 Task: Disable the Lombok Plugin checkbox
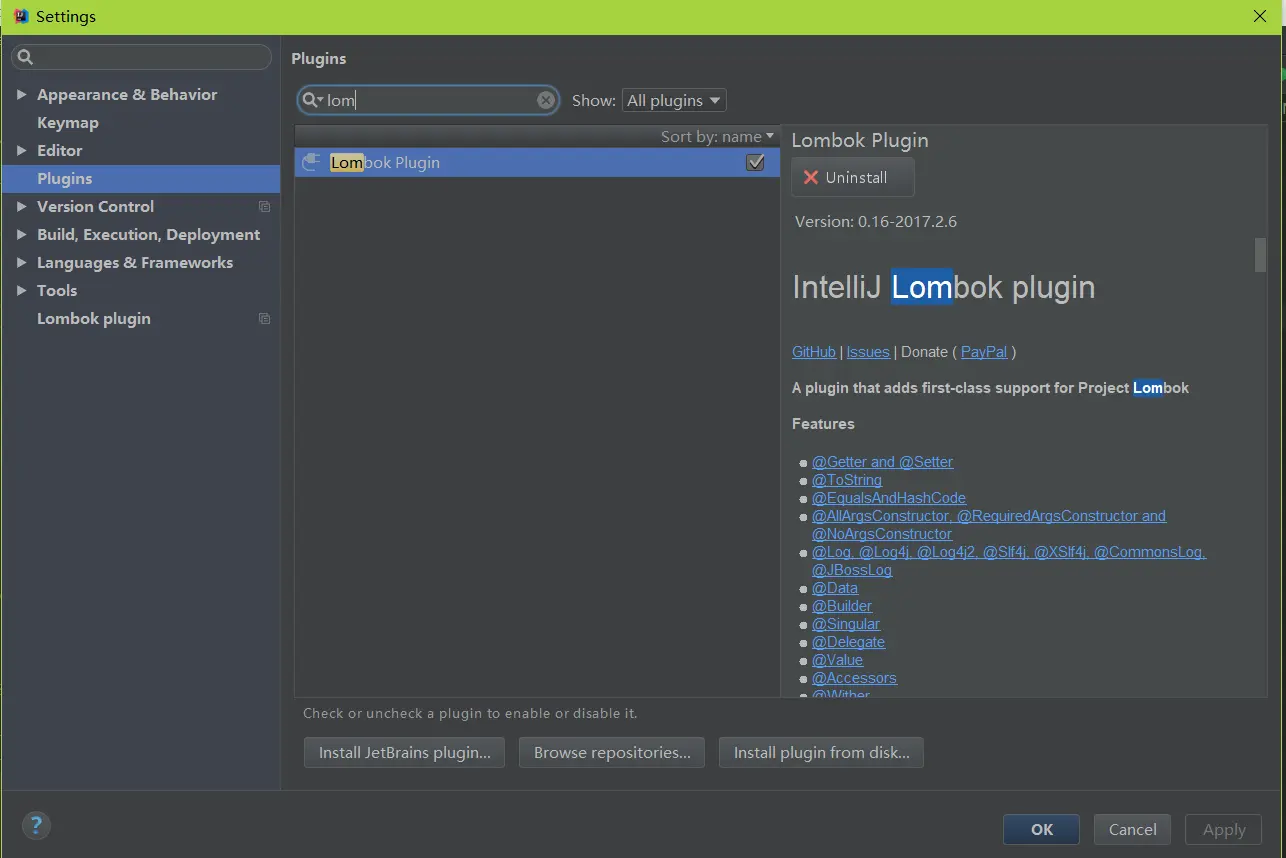(756, 162)
